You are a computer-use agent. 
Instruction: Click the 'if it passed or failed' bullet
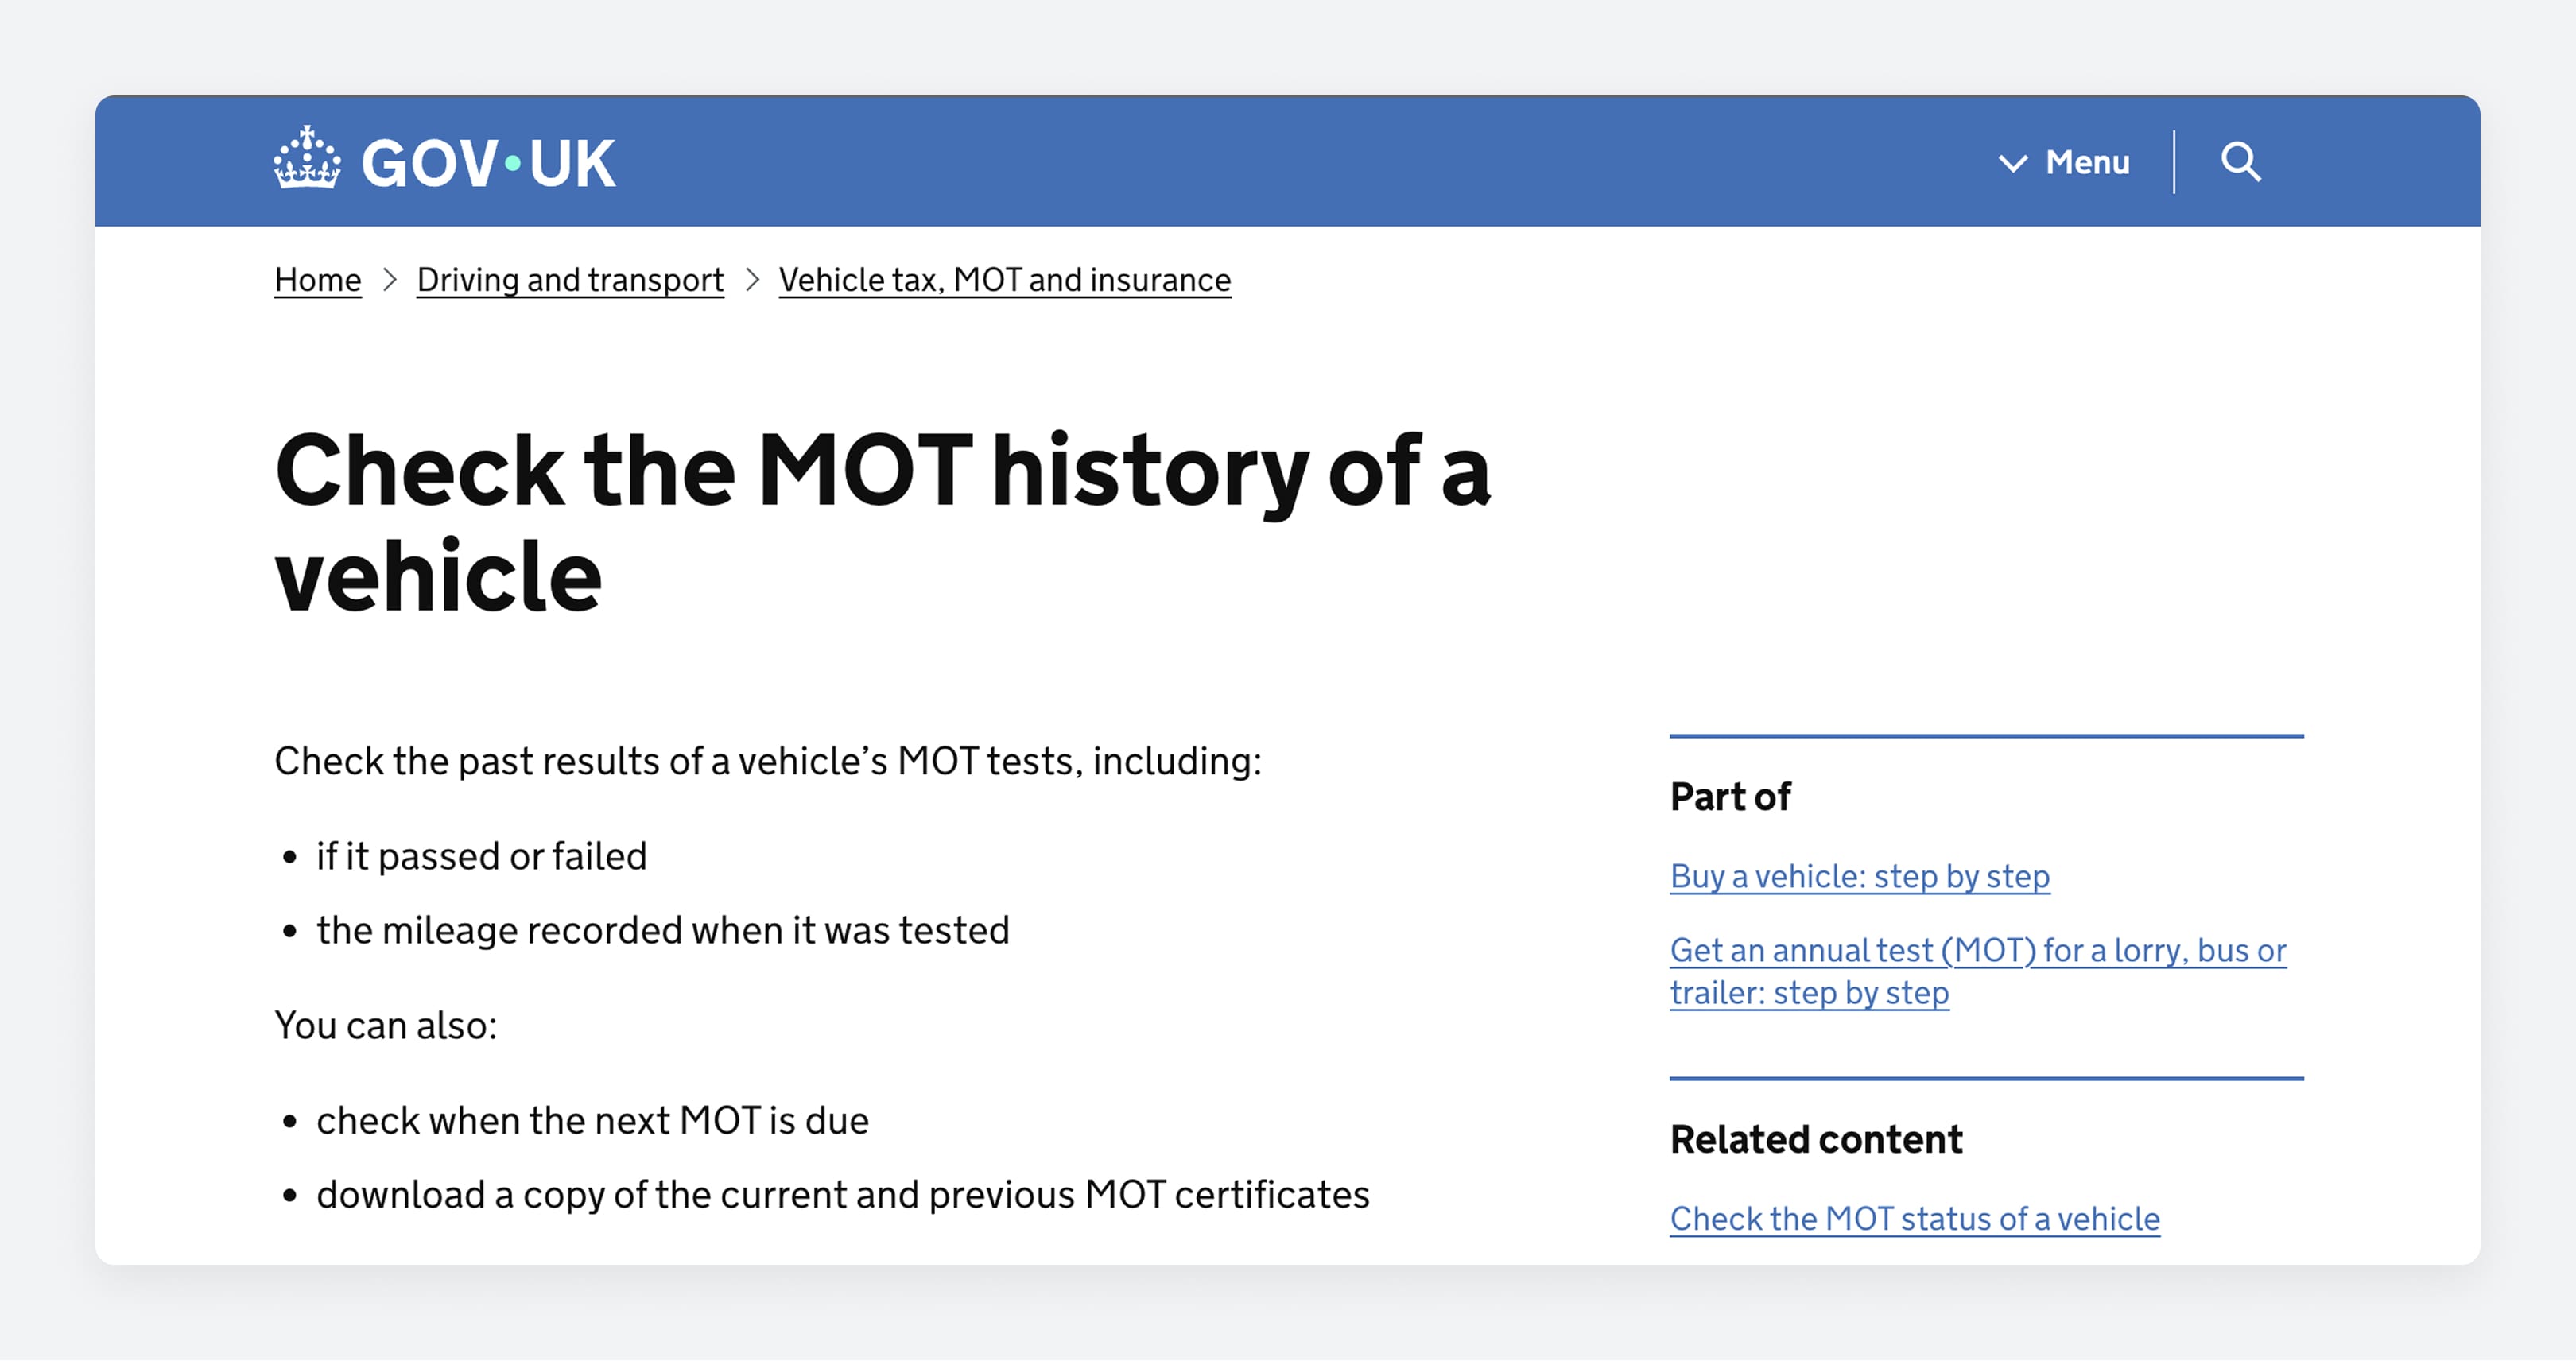(x=481, y=857)
